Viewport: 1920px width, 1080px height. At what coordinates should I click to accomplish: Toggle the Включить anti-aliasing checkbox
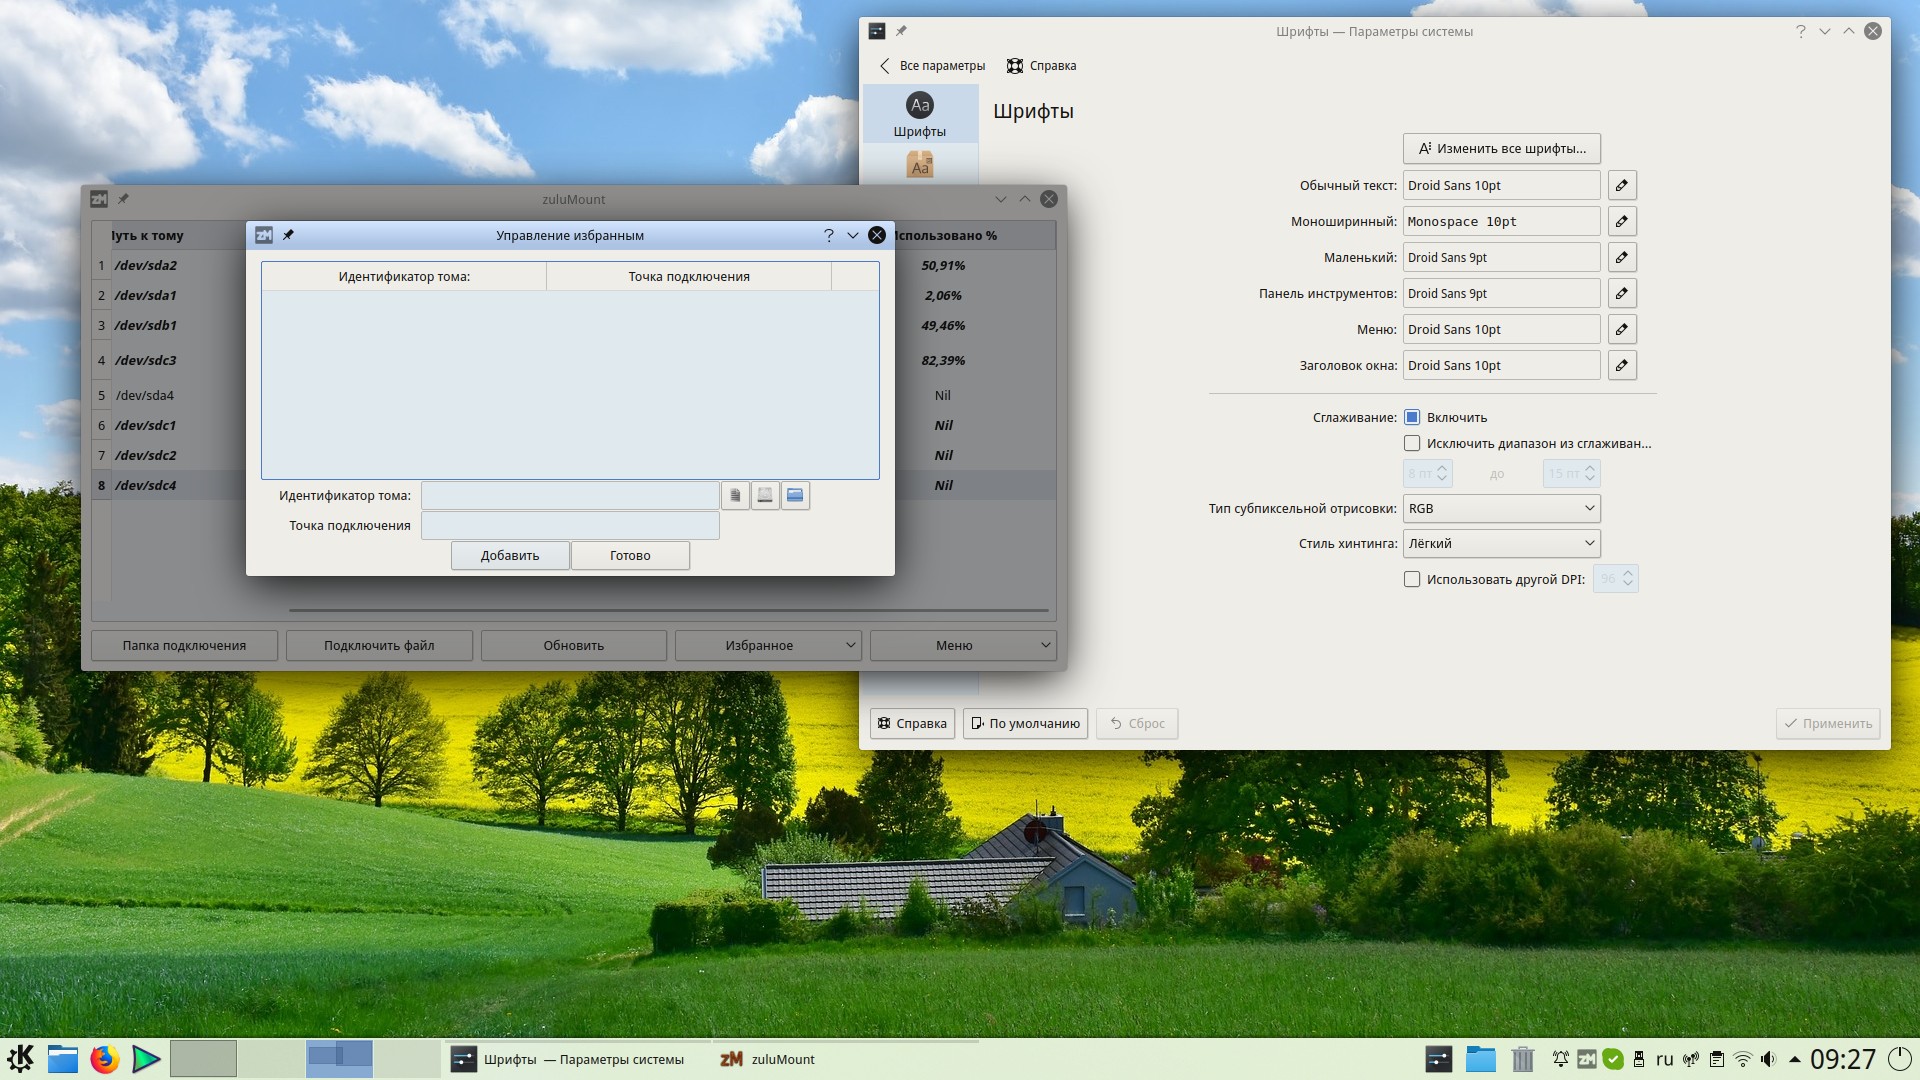click(1412, 418)
